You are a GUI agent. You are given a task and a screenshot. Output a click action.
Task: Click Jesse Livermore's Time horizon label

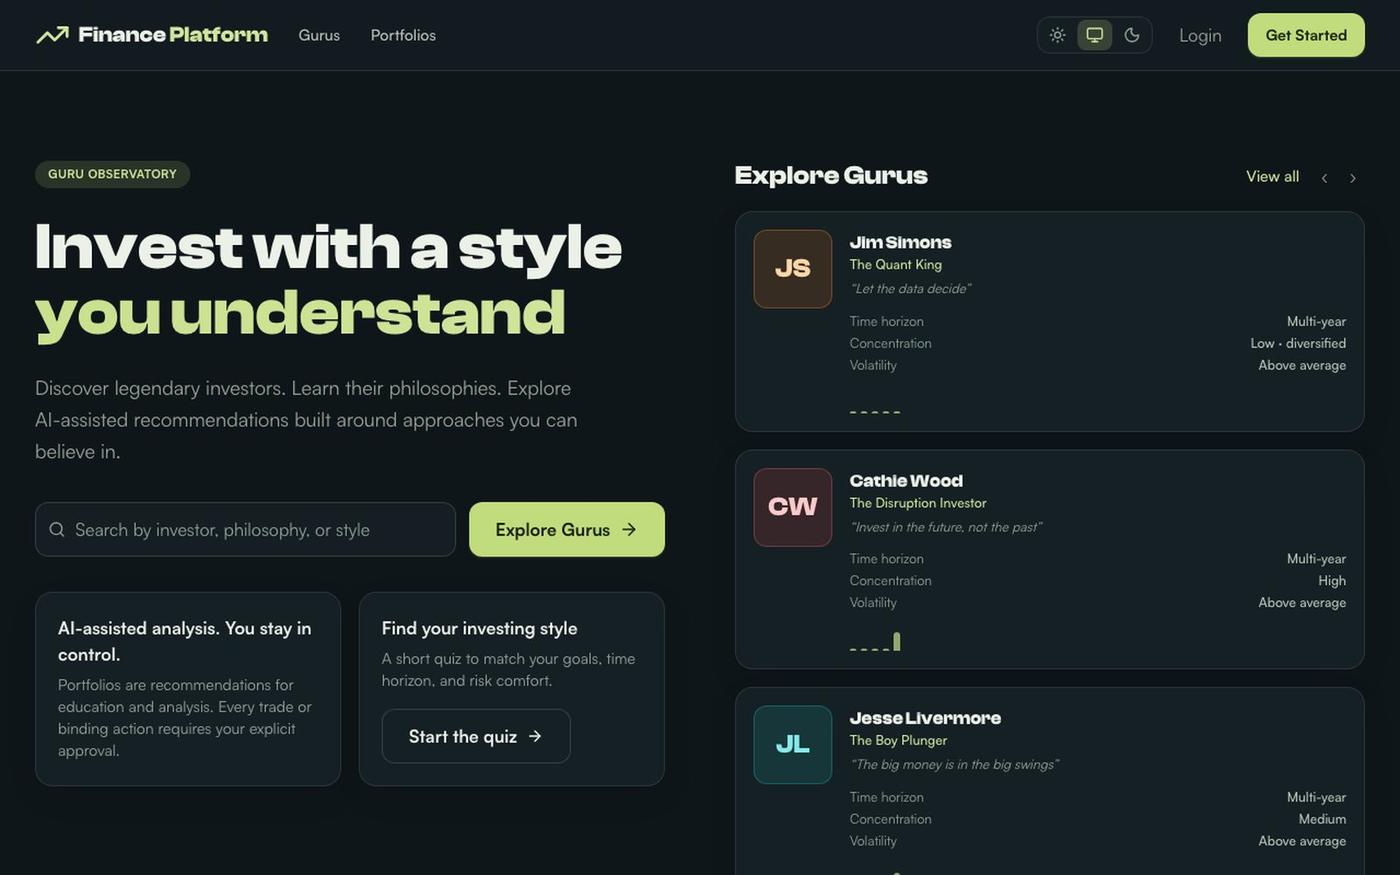pyautogui.click(x=887, y=797)
